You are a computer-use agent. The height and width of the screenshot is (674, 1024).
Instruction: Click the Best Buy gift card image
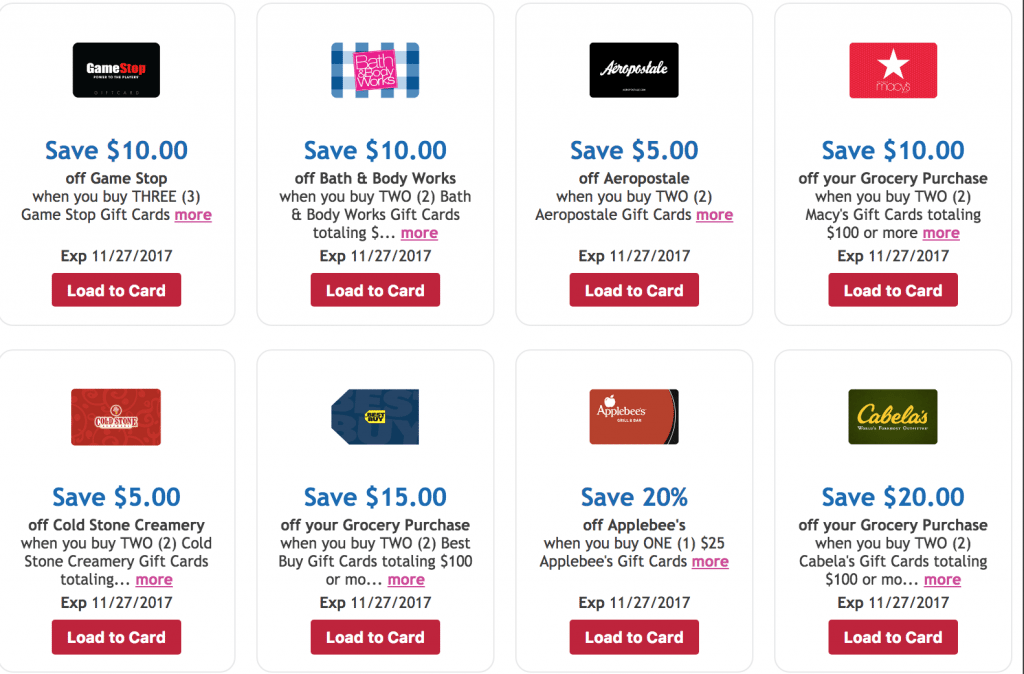375,417
